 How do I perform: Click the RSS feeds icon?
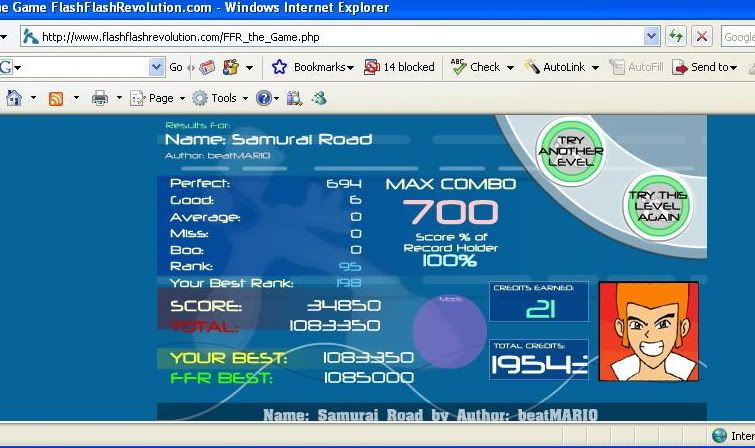pyautogui.click(x=56, y=98)
